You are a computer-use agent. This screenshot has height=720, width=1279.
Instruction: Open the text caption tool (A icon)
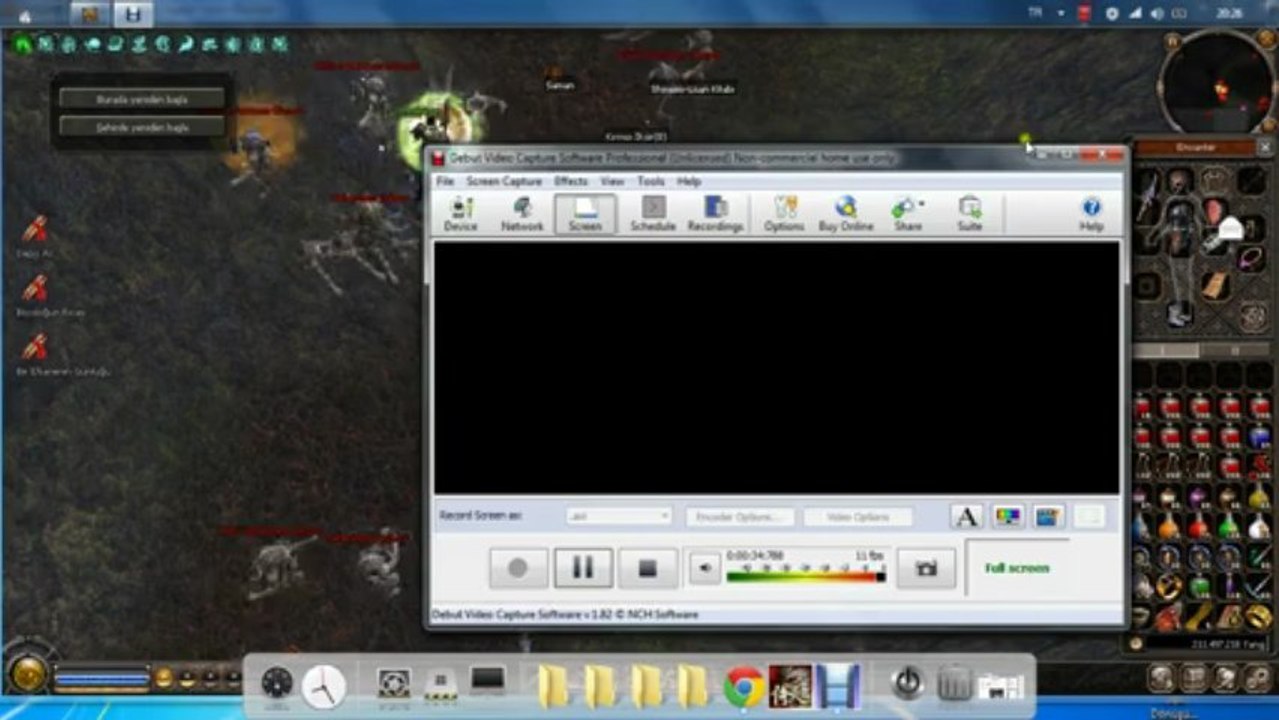pyautogui.click(x=966, y=517)
